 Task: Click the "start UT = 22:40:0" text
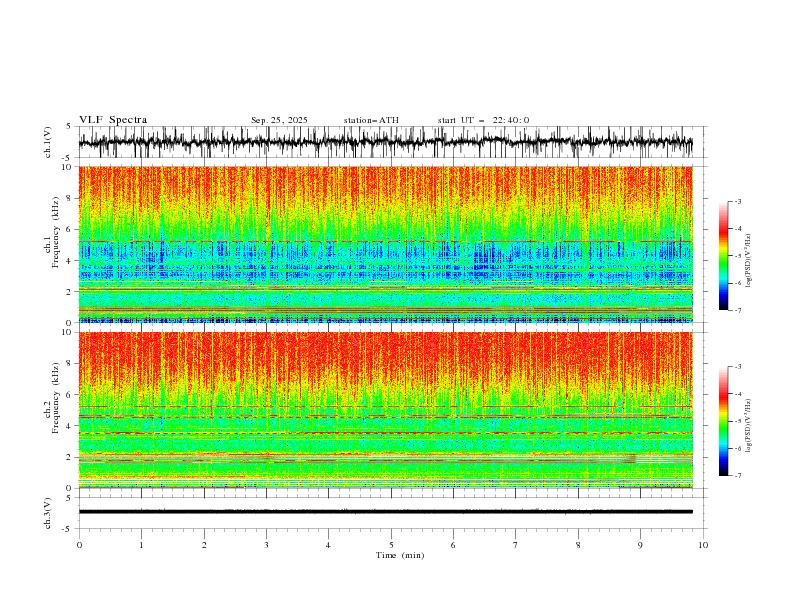(x=483, y=120)
